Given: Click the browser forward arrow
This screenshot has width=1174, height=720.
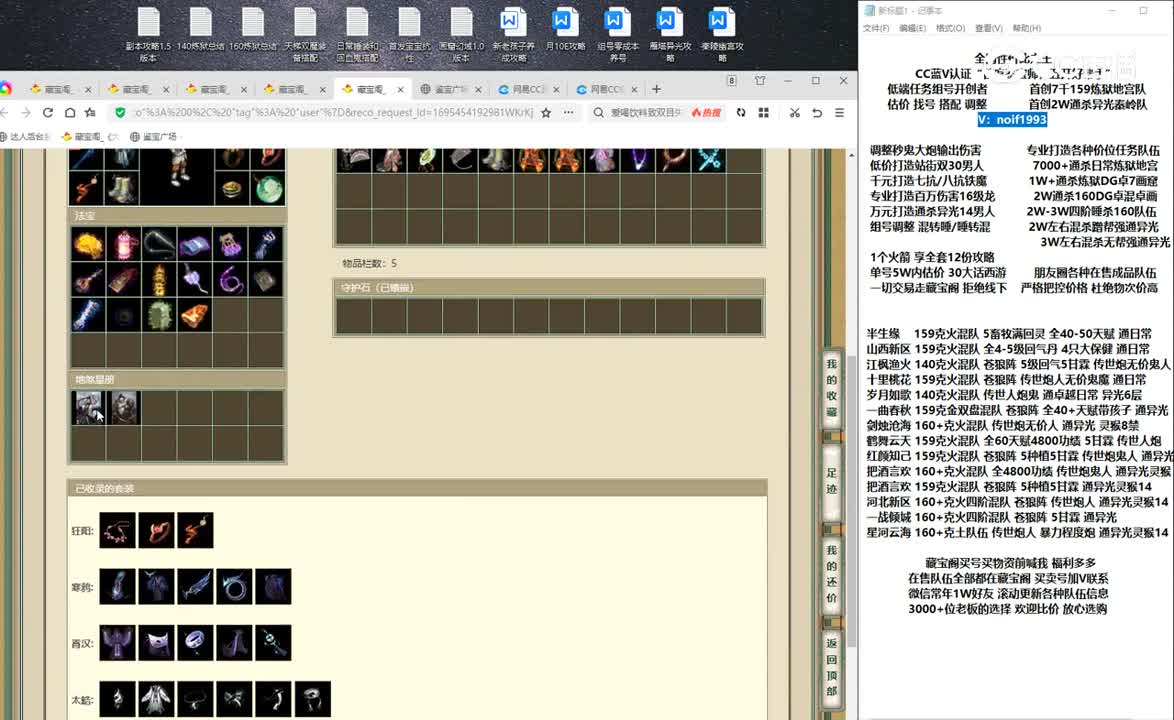Looking at the screenshot, I should click(x=26, y=112).
